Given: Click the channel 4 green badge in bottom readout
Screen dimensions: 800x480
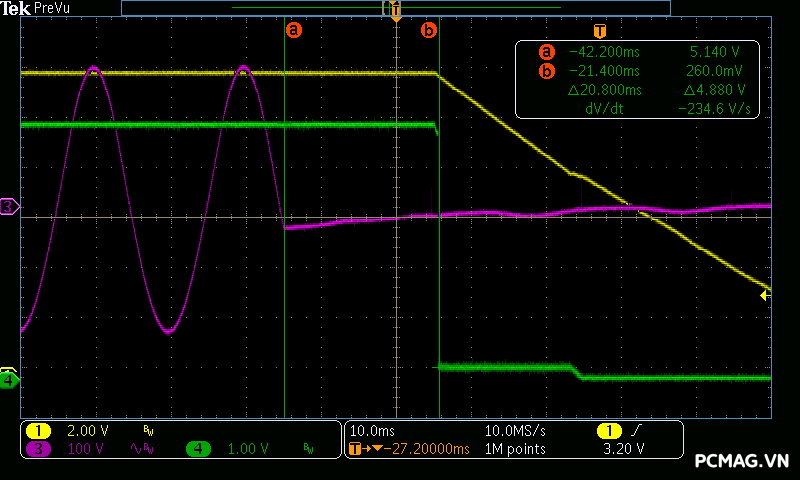Looking at the screenshot, I should coord(198,449).
